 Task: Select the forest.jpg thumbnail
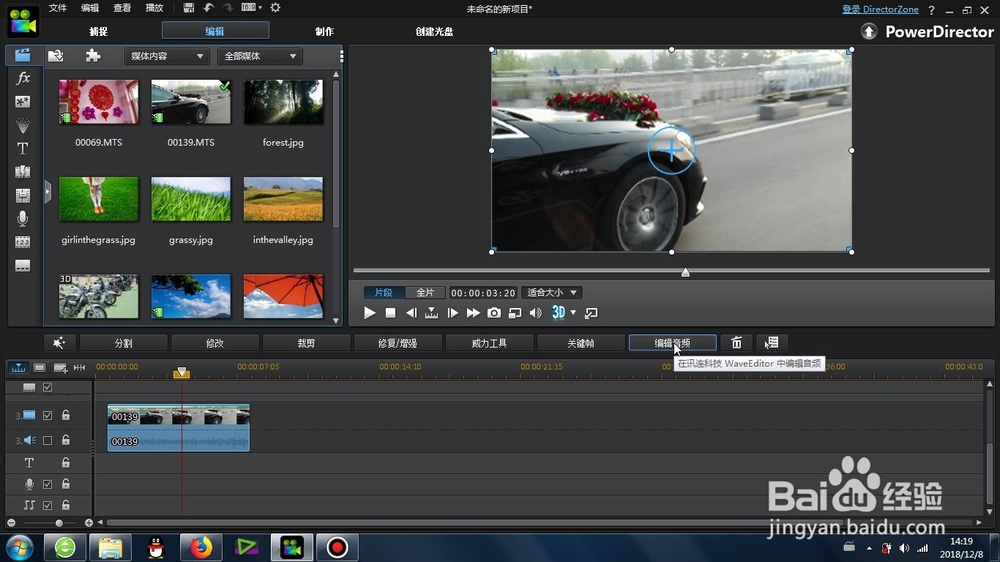(283, 102)
